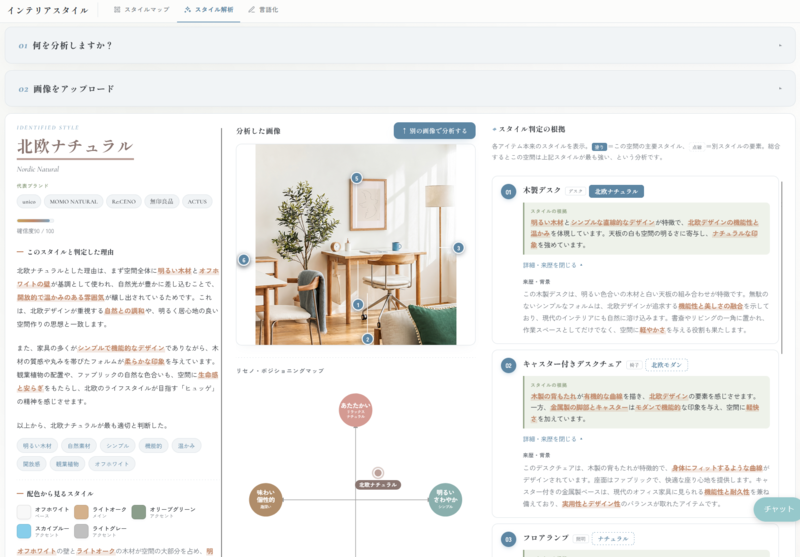
Task: Select marker 6 on the analyzed image
Action: pyautogui.click(x=244, y=260)
